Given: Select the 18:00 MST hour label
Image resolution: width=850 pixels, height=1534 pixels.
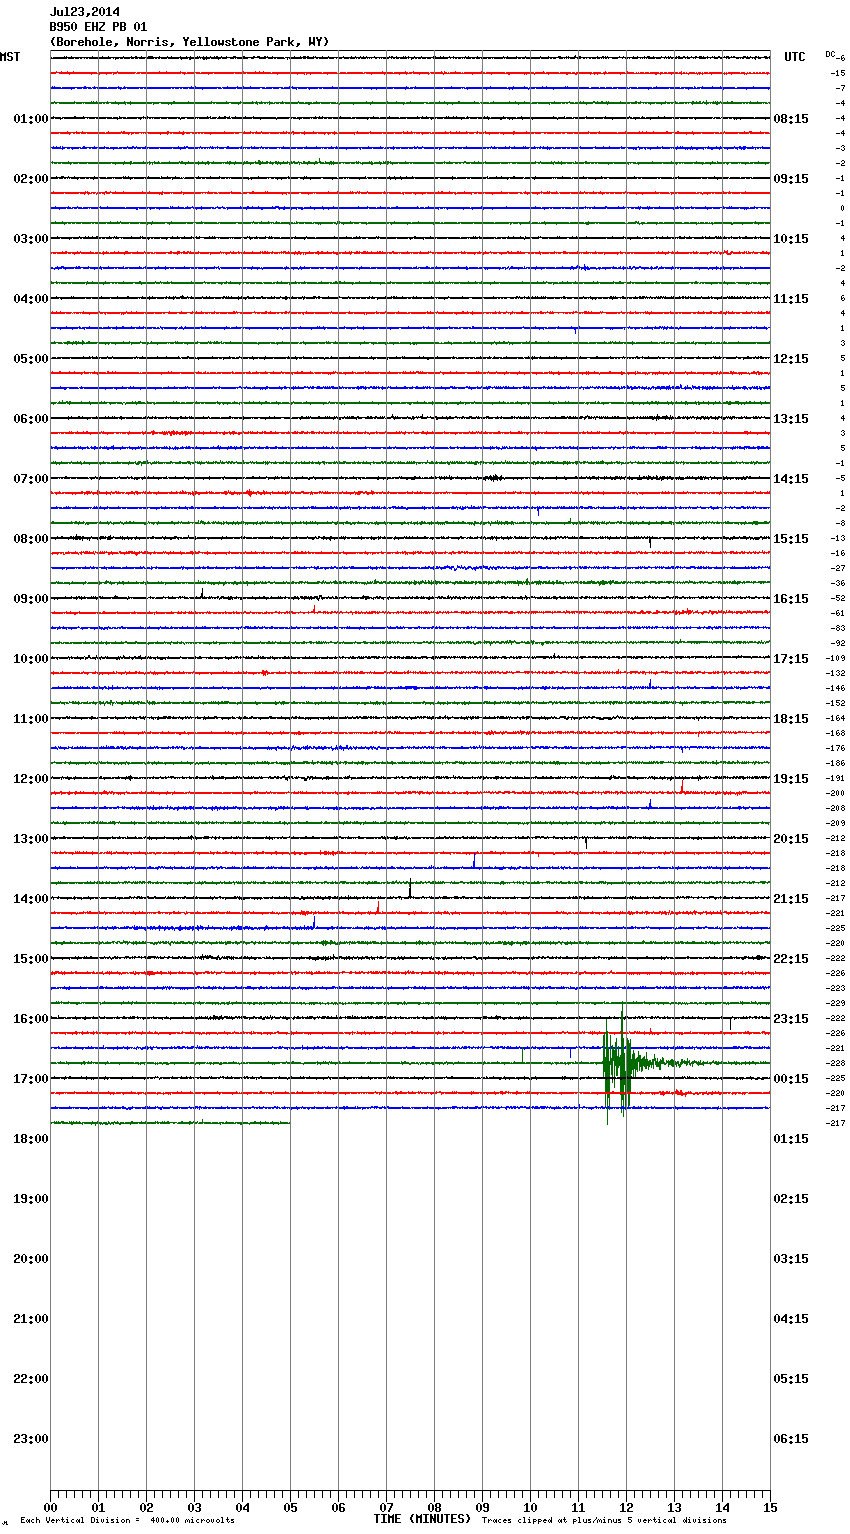Looking at the screenshot, I should [31, 1139].
